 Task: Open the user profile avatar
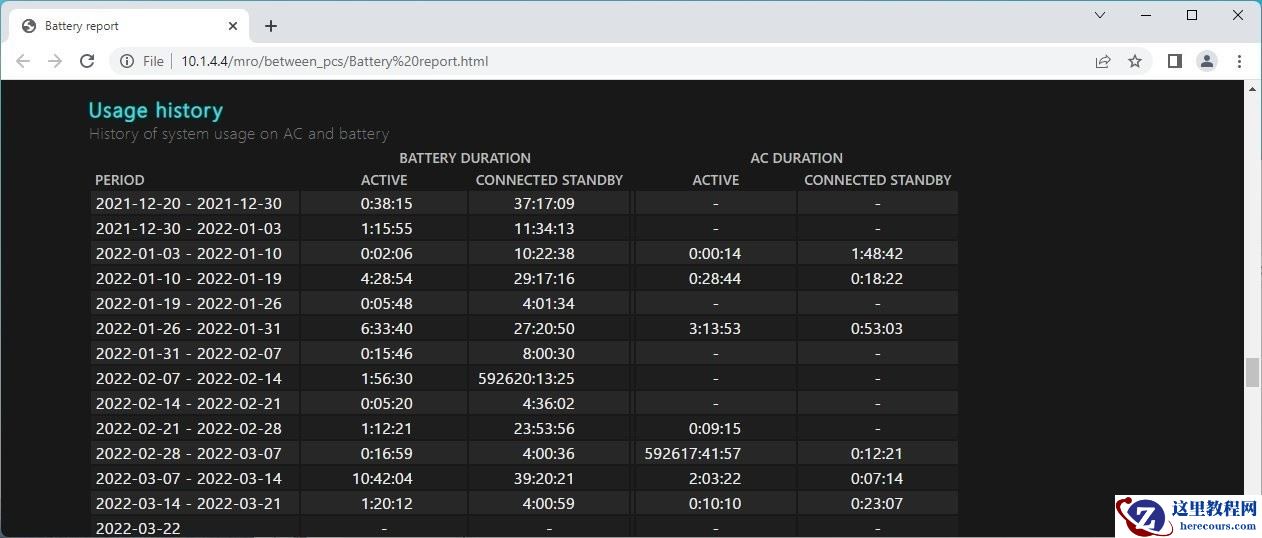click(x=1207, y=61)
